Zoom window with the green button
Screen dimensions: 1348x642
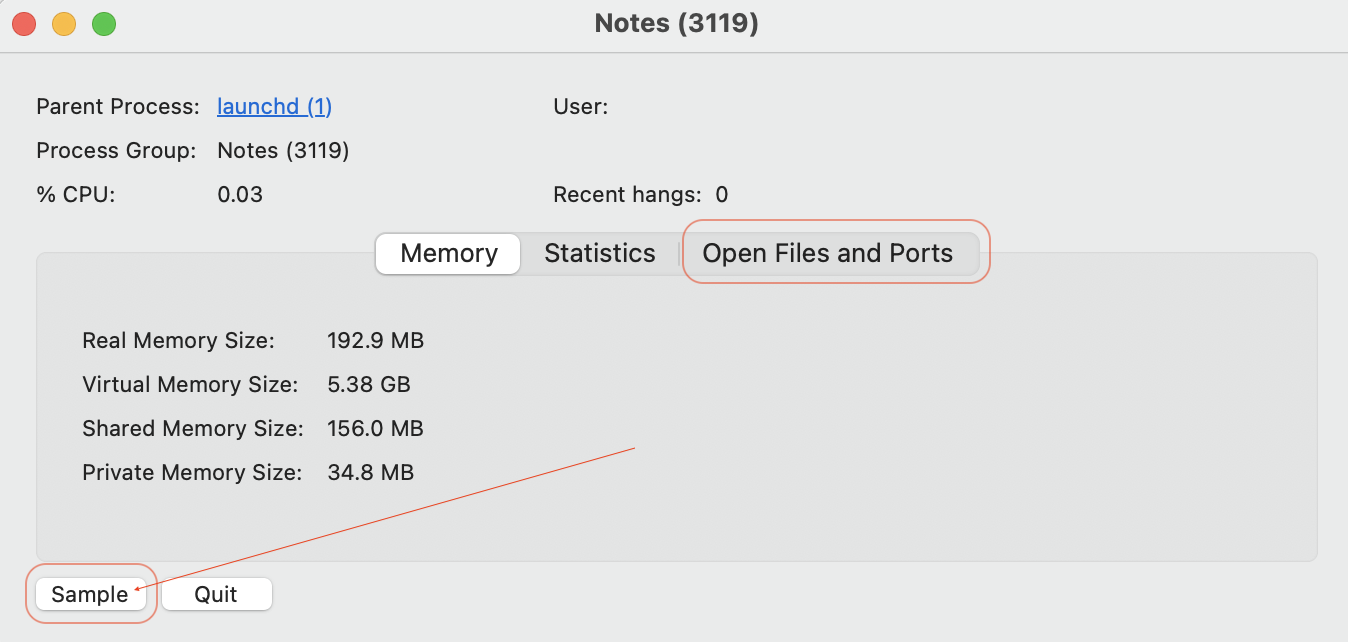click(104, 23)
